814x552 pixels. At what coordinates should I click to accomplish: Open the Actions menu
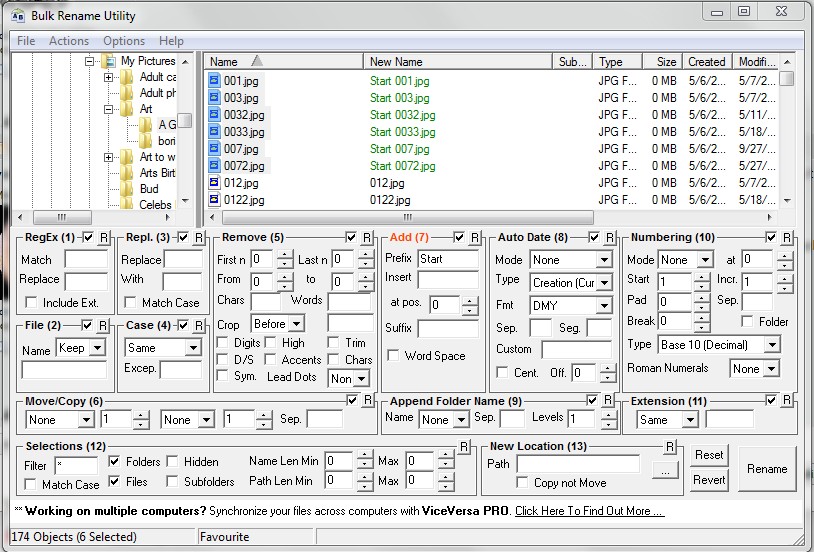69,41
